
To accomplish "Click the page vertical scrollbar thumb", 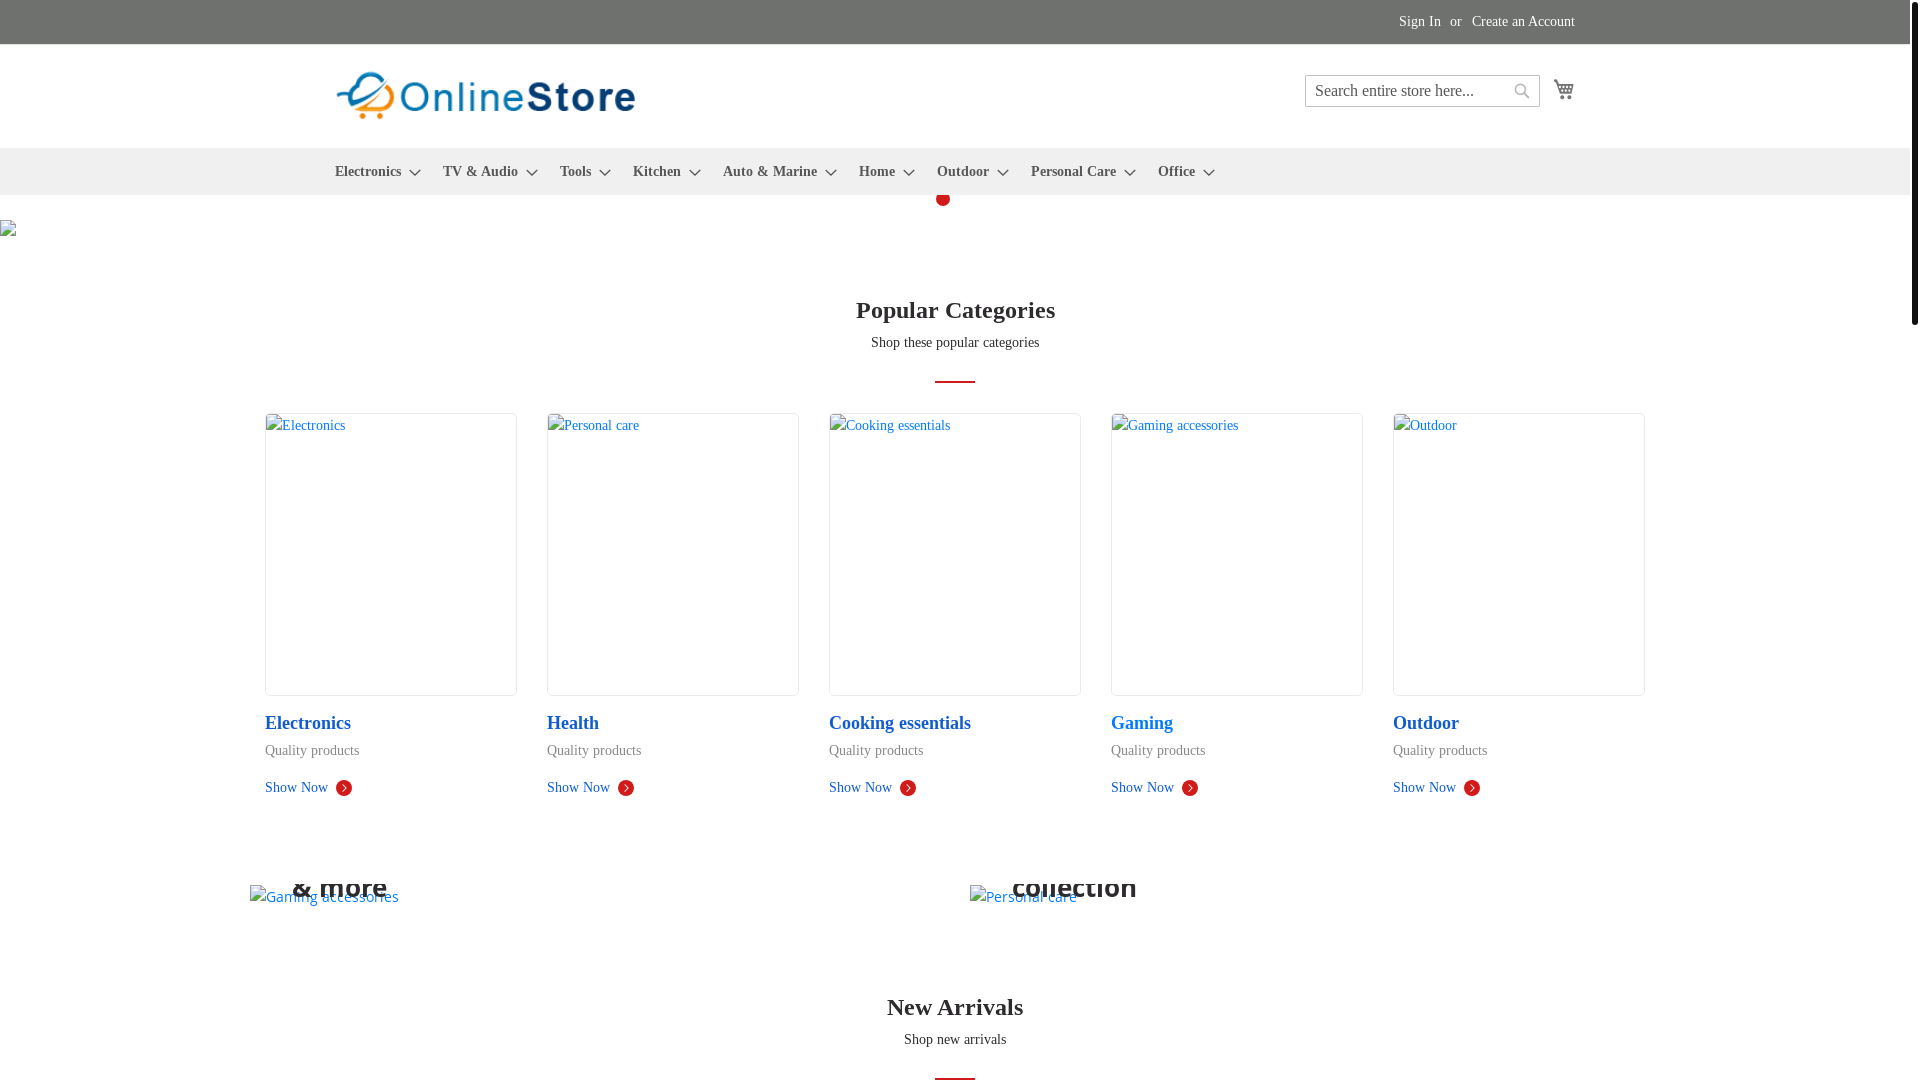I will tap(1914, 162).
